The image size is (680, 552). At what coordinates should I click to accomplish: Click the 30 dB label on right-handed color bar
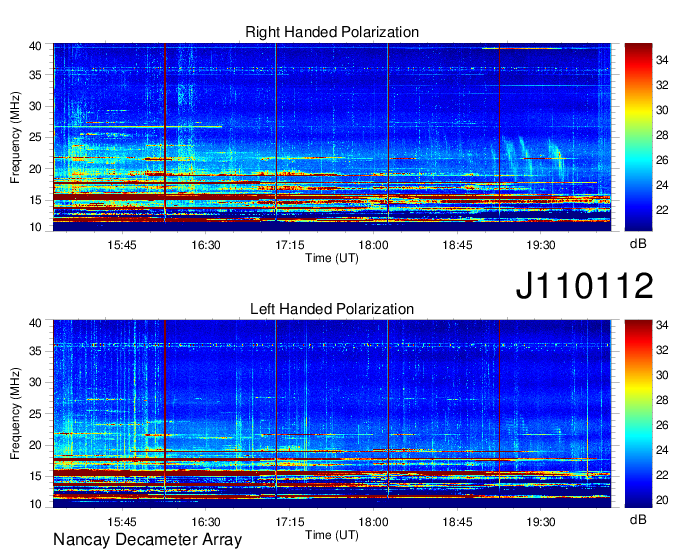(662, 110)
